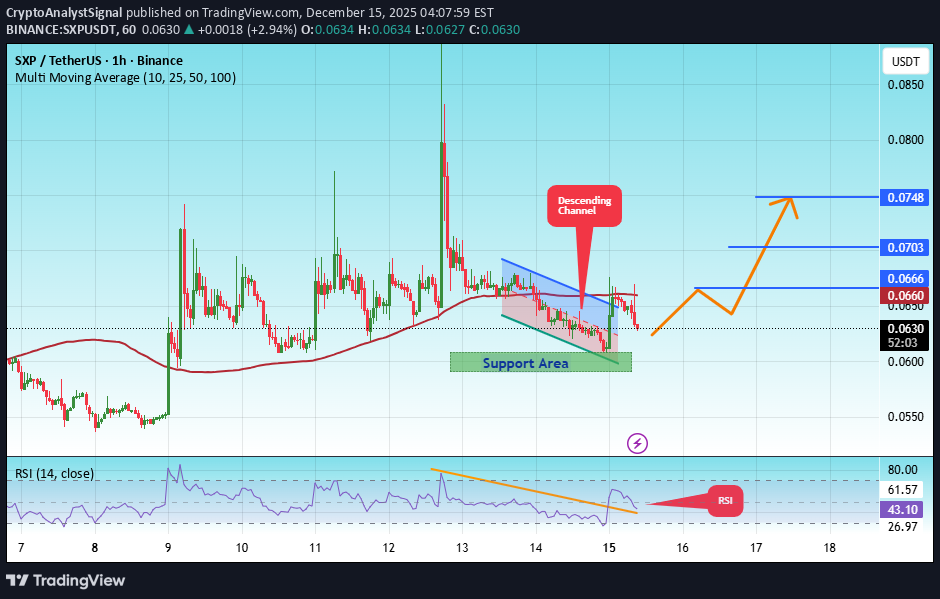Click the Descending Channel callout
This screenshot has width=940, height=599.
tap(584, 205)
